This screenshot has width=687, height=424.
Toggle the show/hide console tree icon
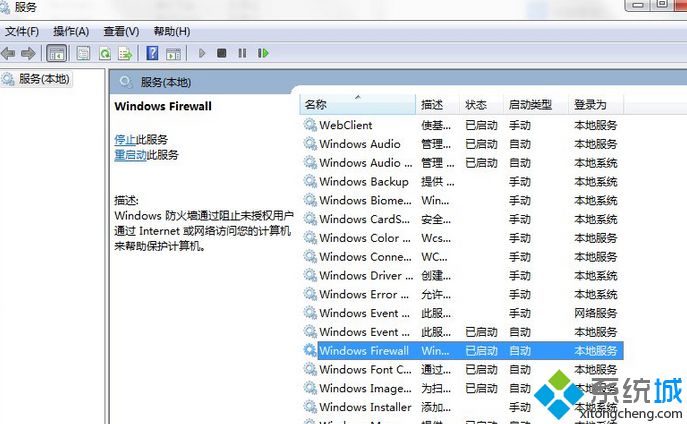point(57,54)
